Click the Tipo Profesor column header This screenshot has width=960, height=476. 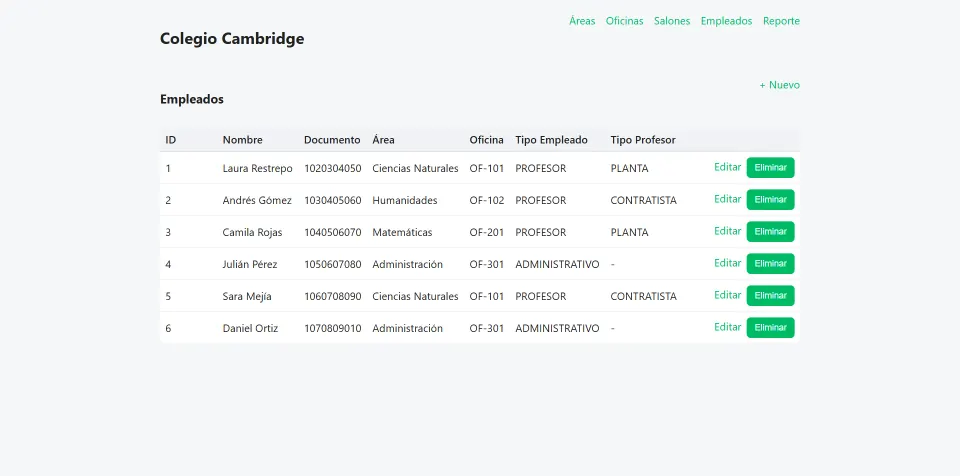pyautogui.click(x=643, y=140)
